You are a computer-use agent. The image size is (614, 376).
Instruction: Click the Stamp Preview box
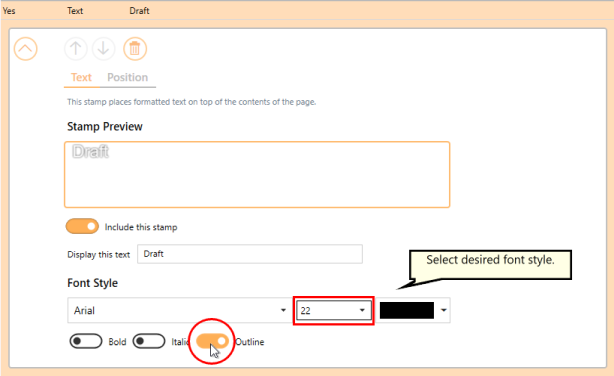pos(257,175)
